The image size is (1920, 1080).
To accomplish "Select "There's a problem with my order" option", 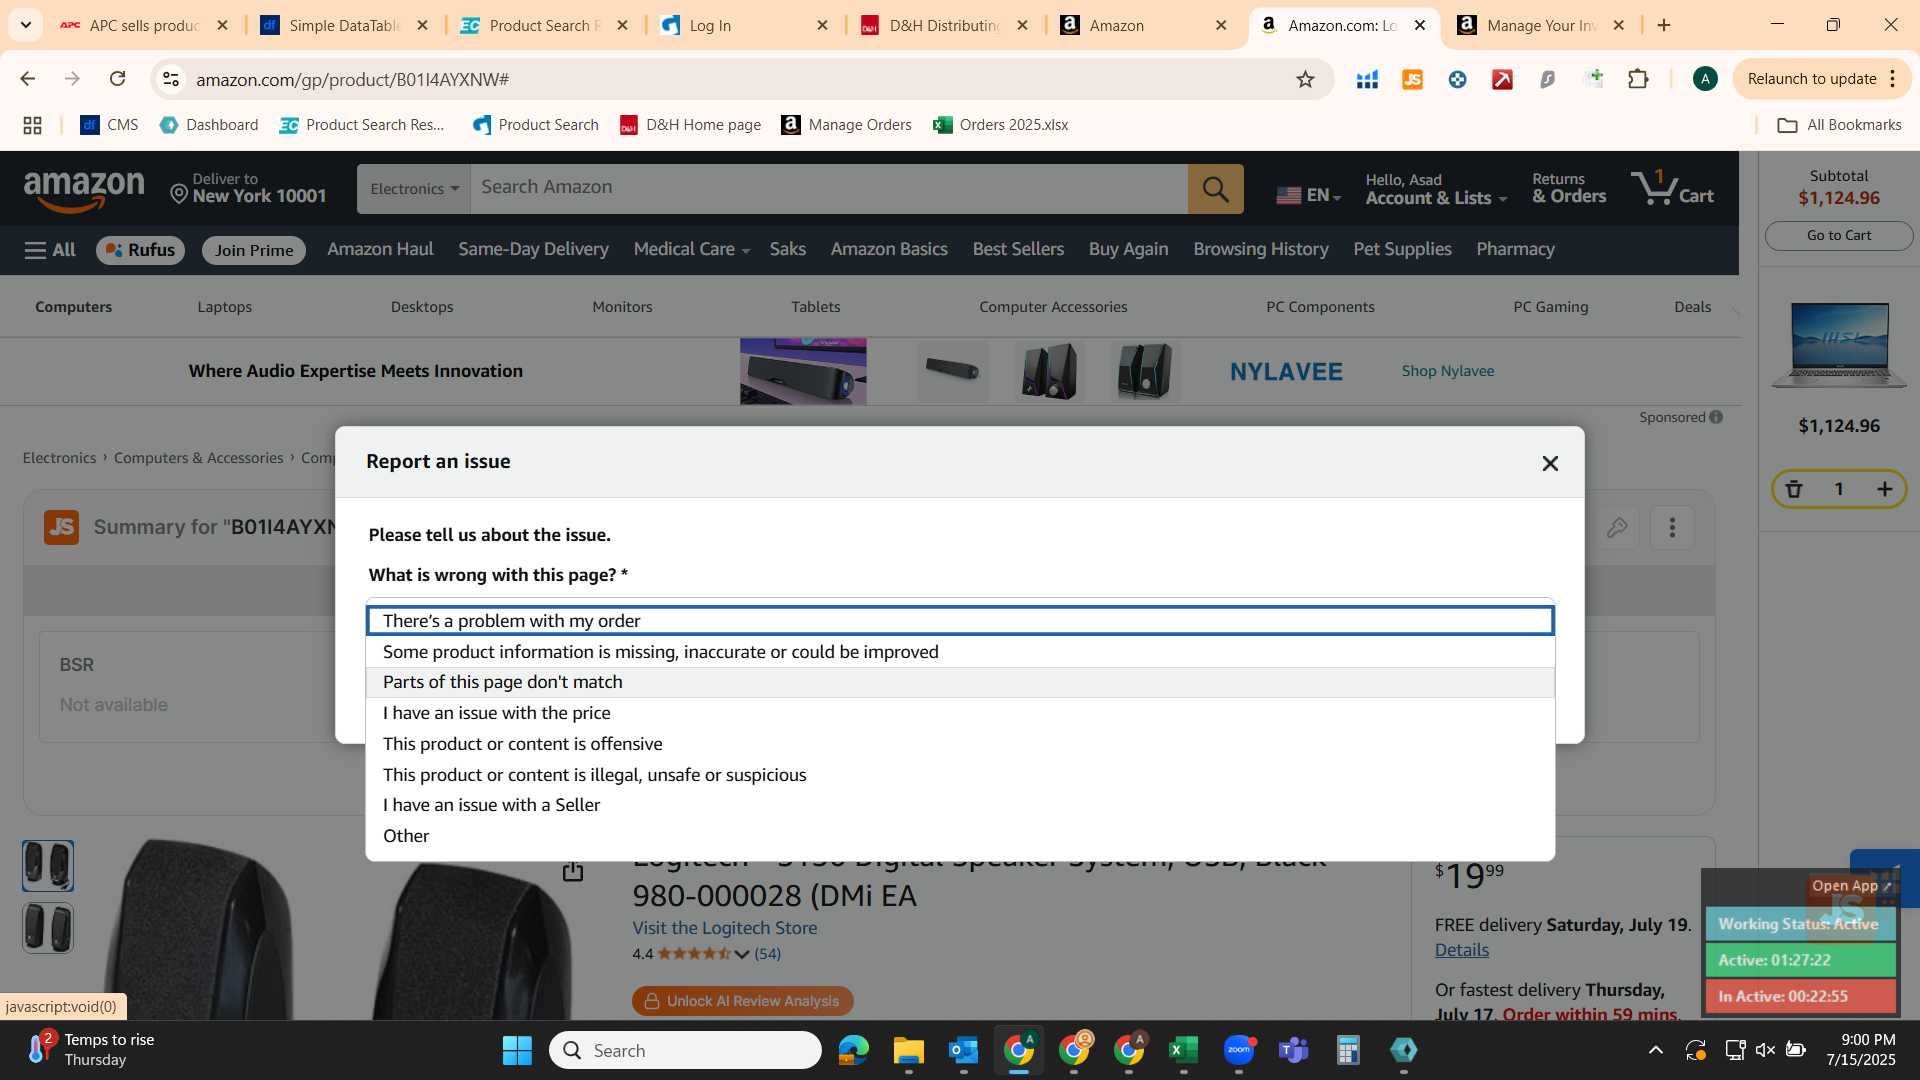I will click(960, 621).
